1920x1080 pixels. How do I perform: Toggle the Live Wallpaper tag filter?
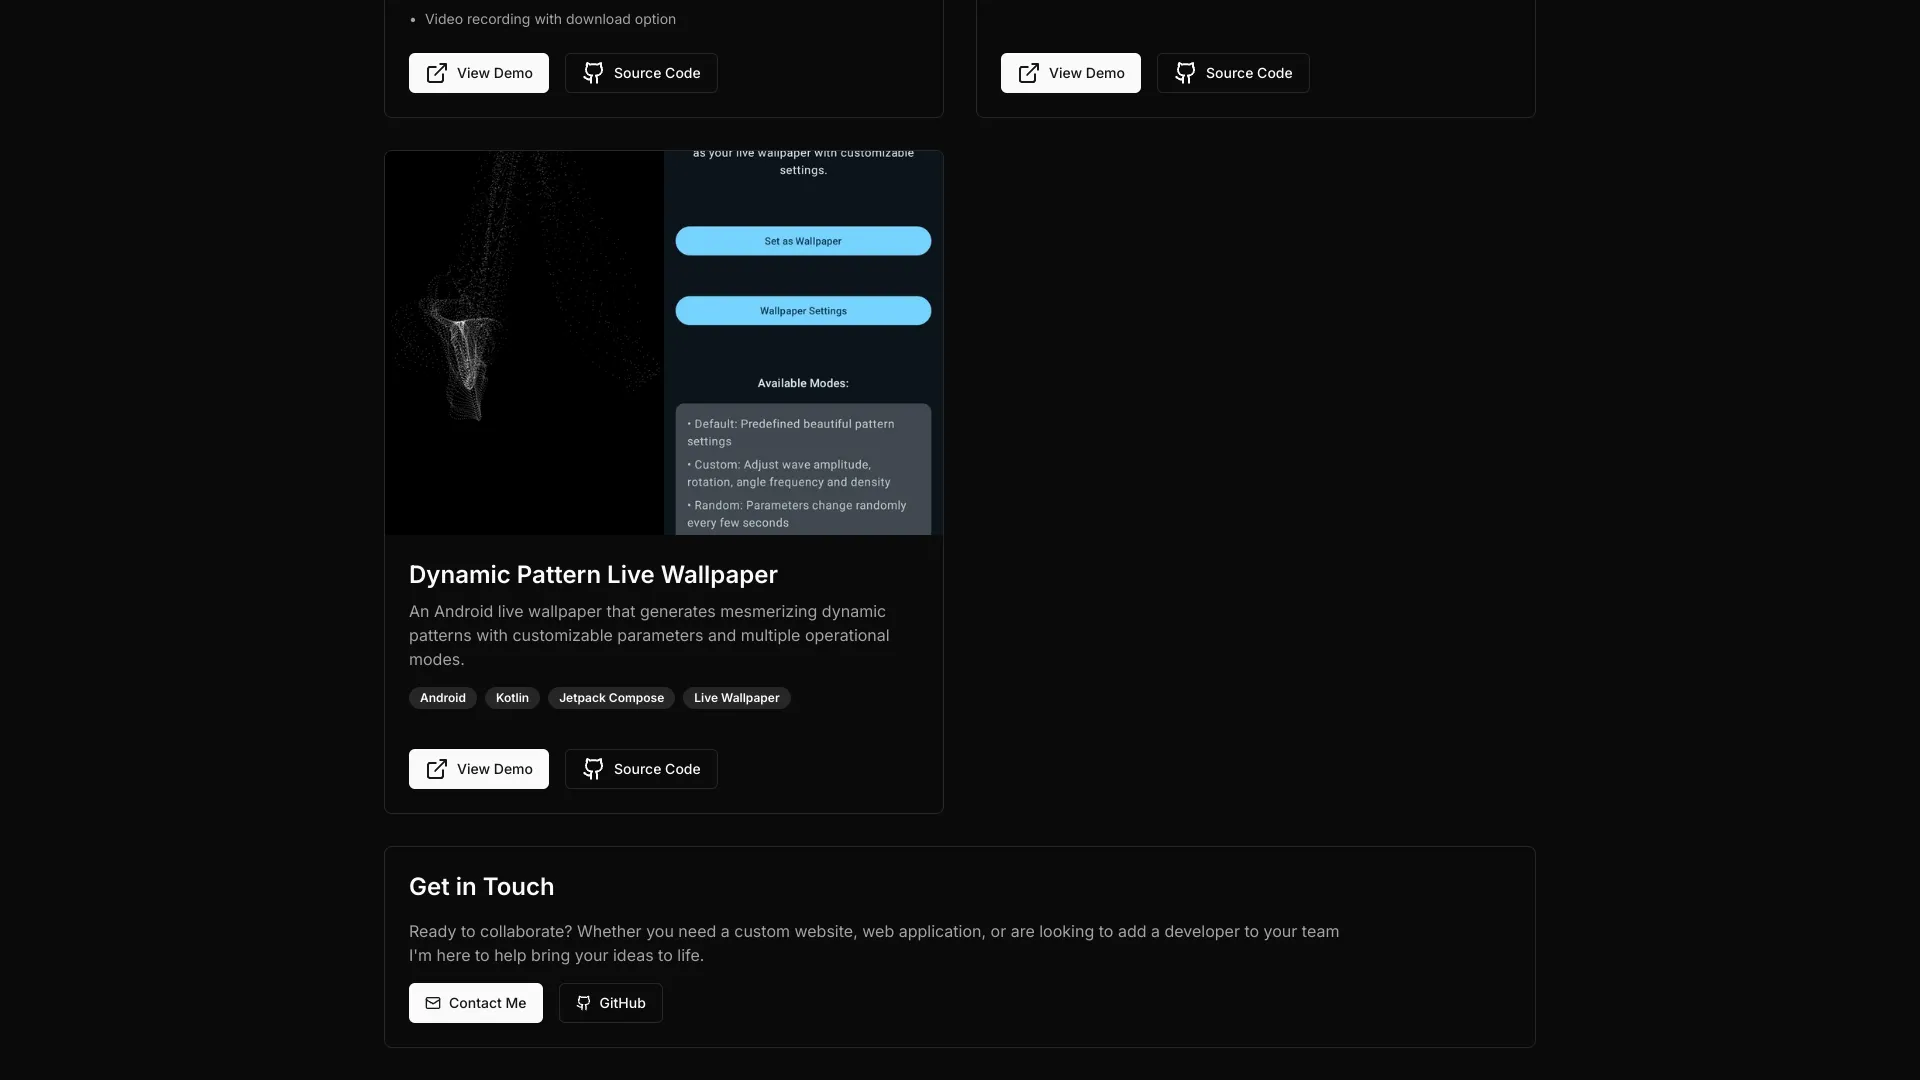tap(737, 698)
